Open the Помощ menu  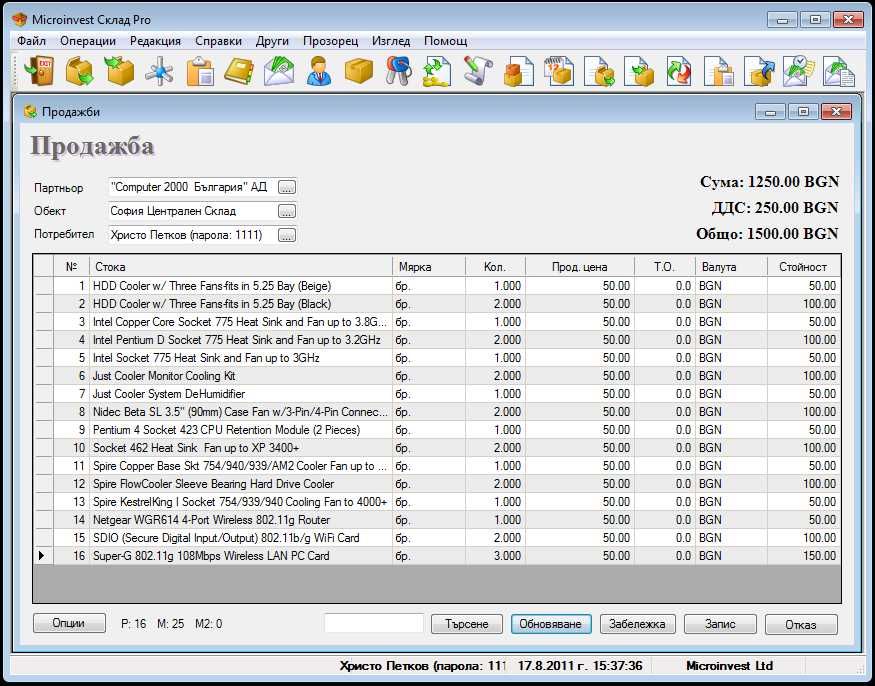tap(445, 41)
